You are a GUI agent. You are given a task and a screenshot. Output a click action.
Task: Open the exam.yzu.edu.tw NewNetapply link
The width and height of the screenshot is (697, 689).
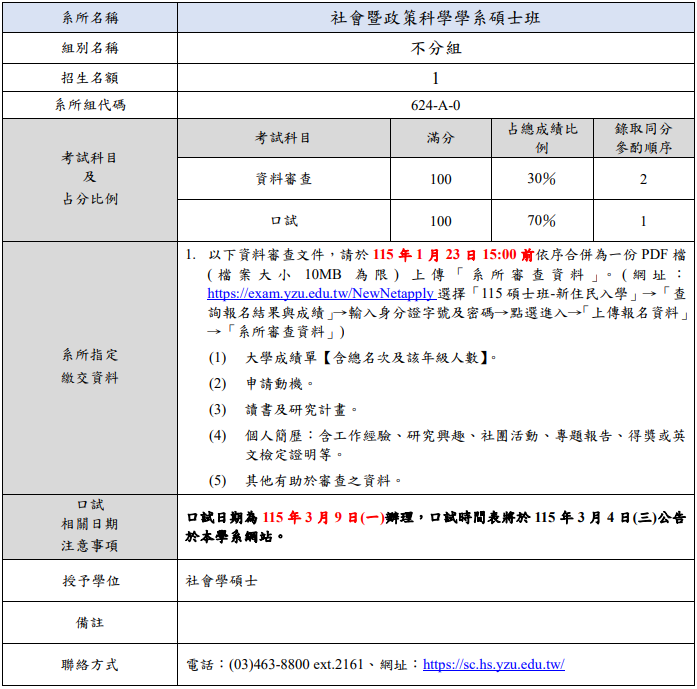320,294
